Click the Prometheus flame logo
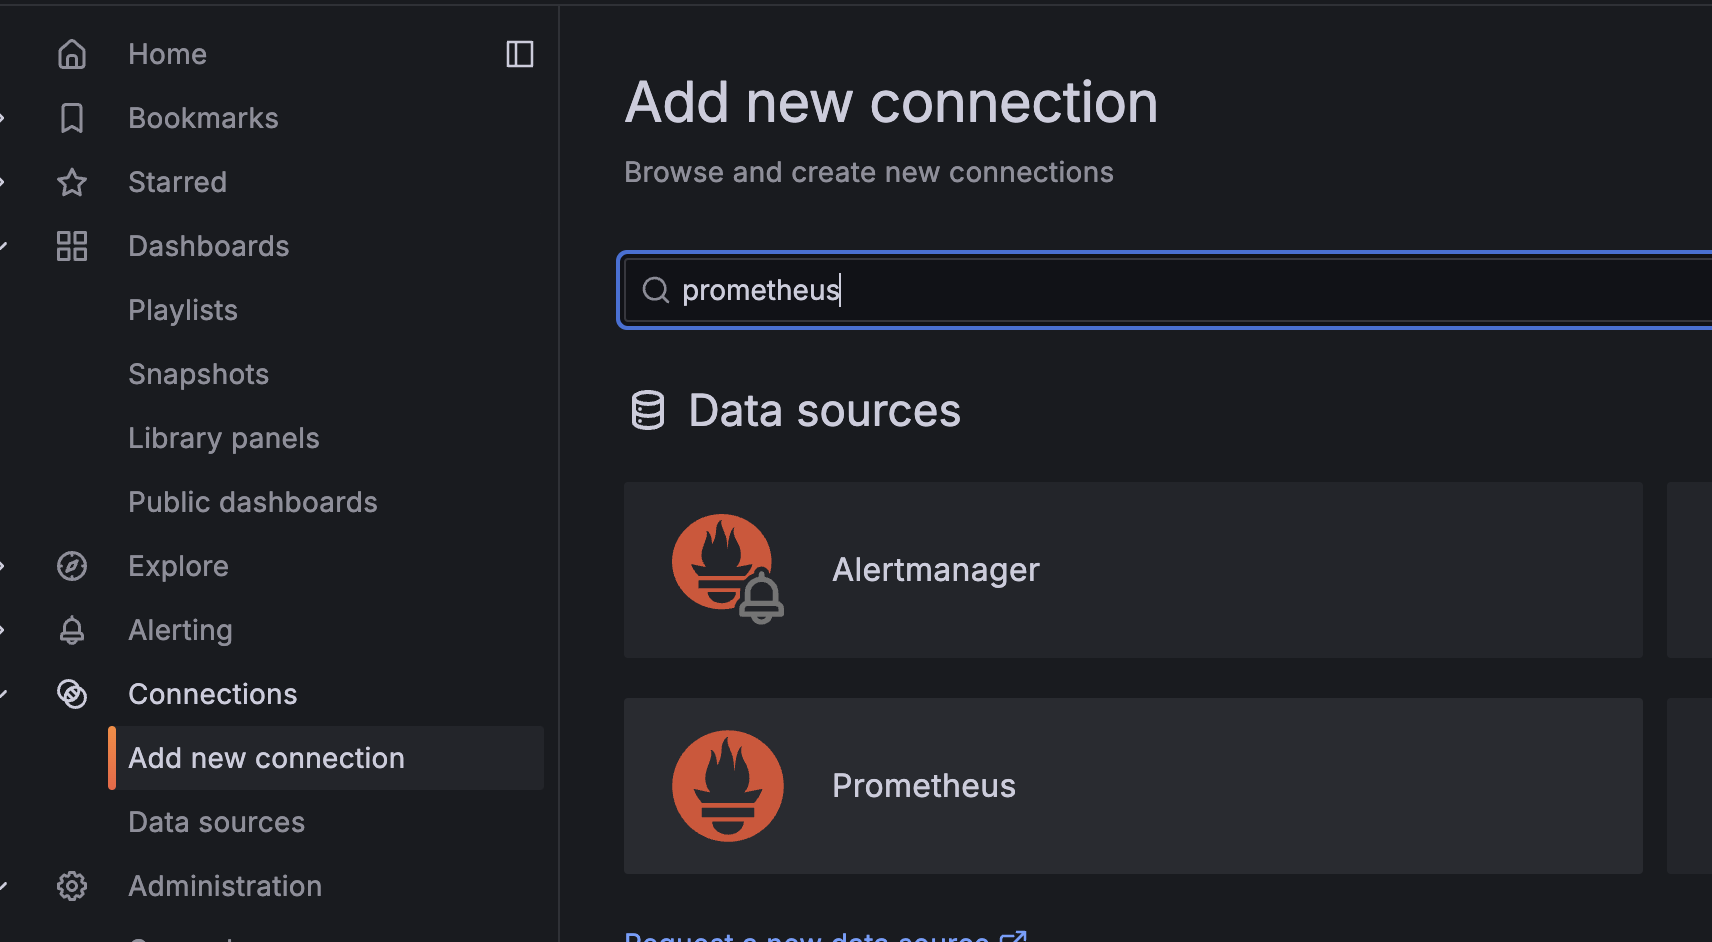 point(727,785)
